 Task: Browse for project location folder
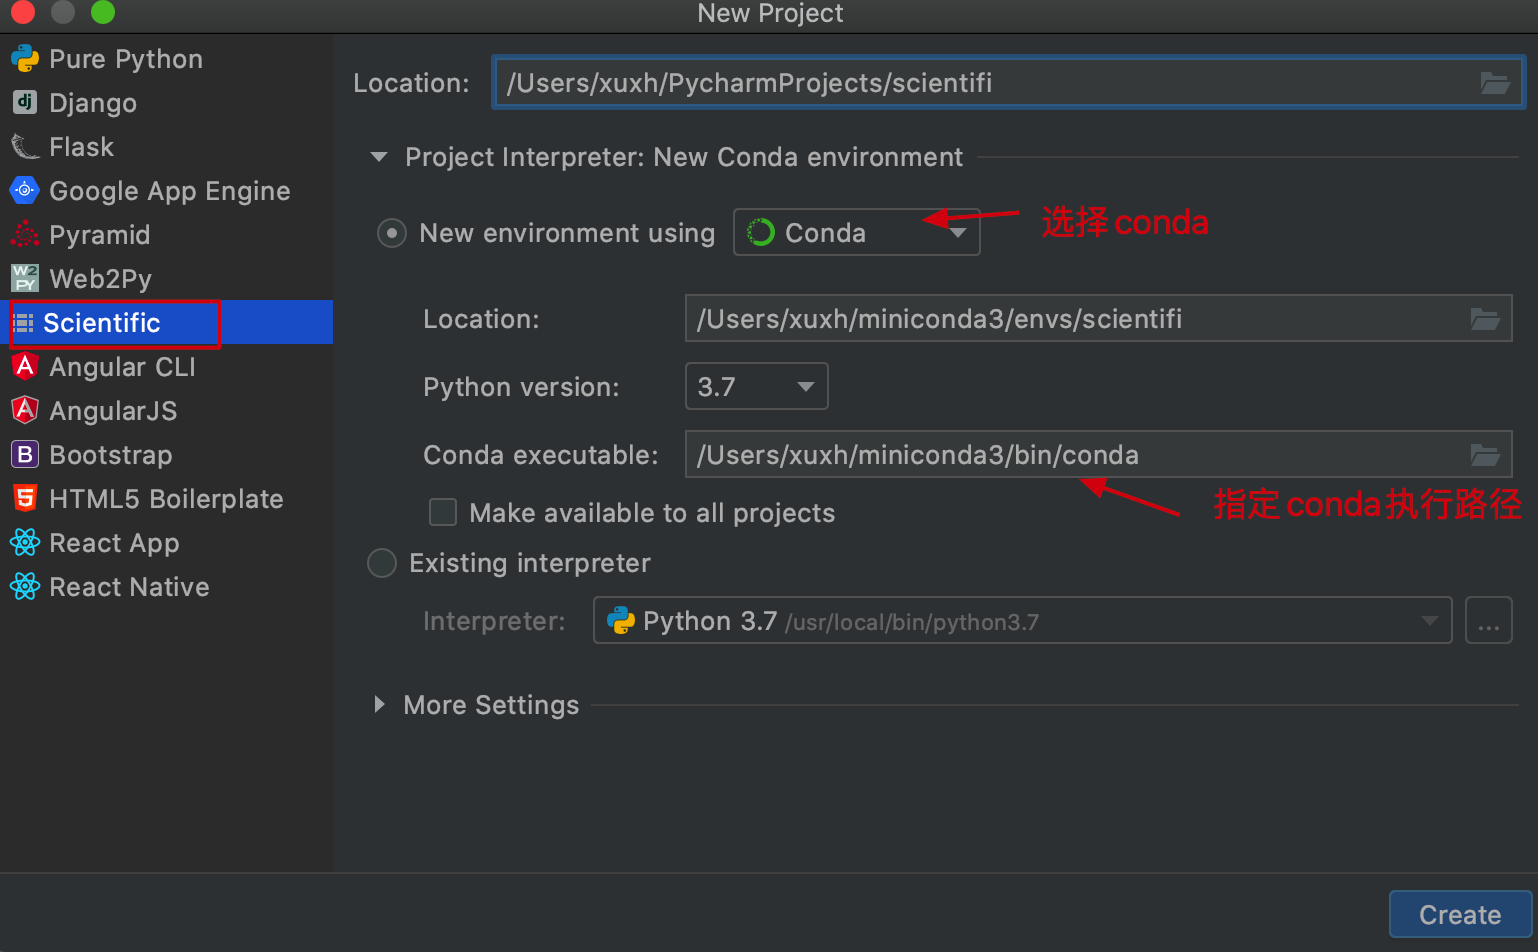pos(1495,83)
